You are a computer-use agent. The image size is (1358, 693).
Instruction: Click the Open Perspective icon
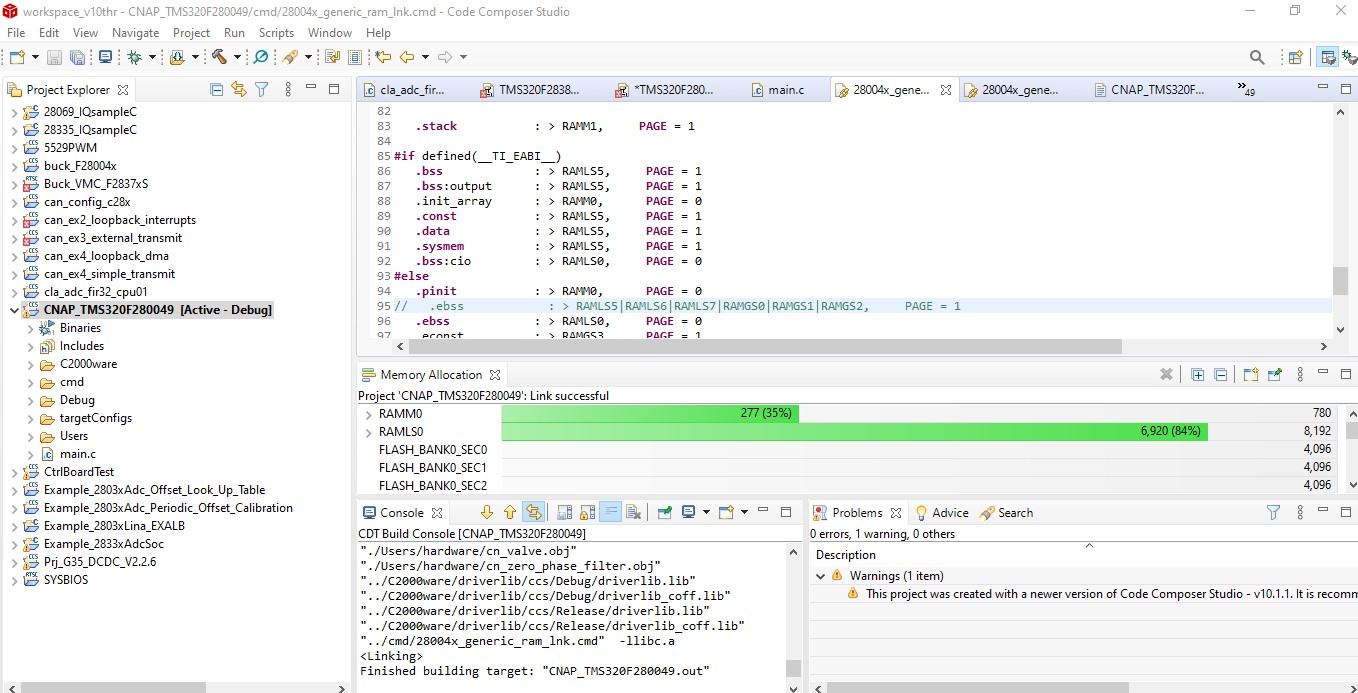(x=1295, y=58)
